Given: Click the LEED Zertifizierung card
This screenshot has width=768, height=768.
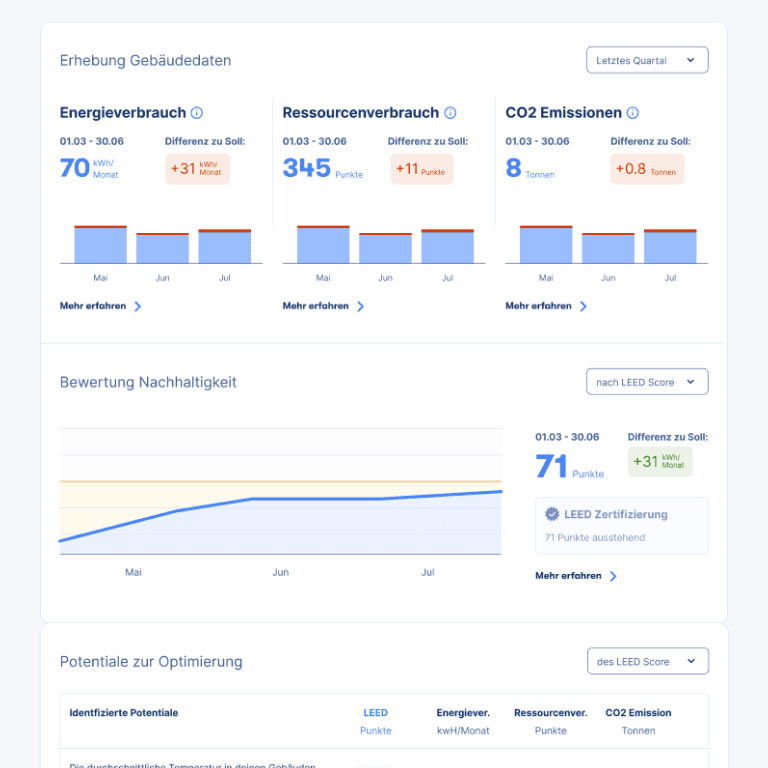Looking at the screenshot, I should point(622,526).
